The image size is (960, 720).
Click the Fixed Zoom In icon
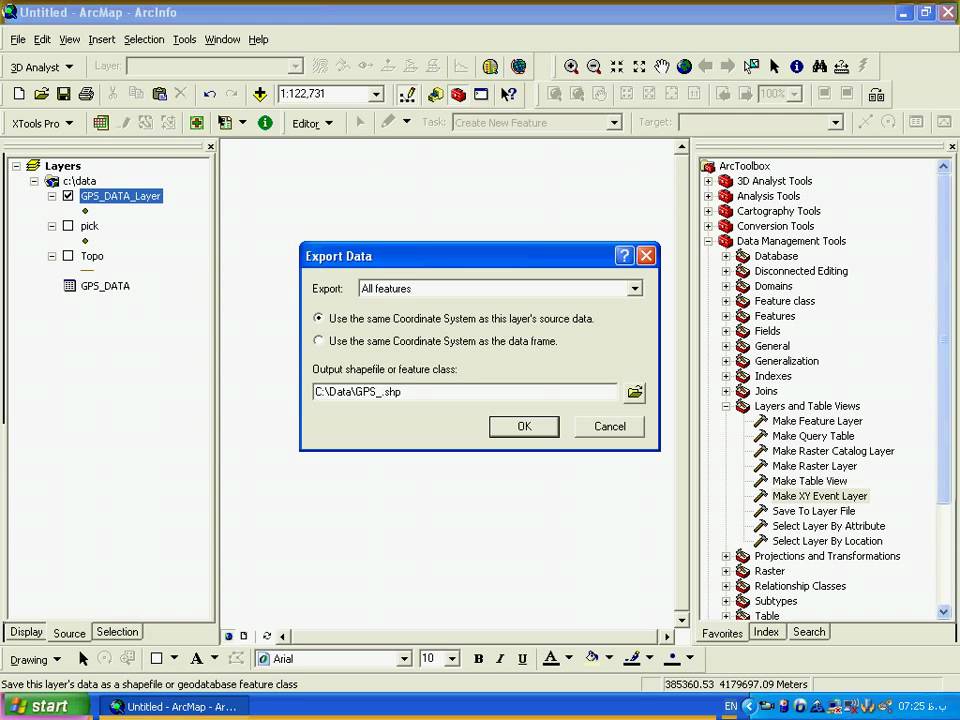[x=617, y=66]
